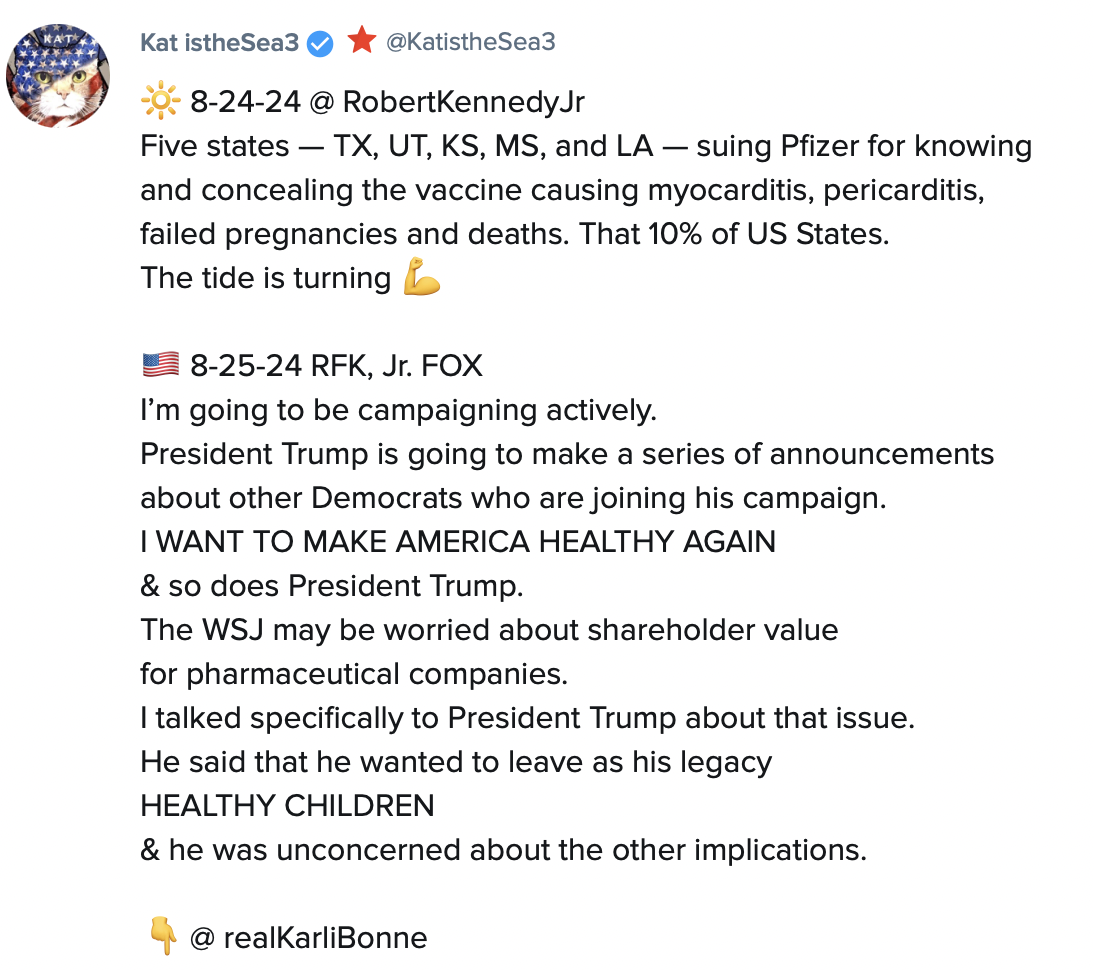Viewport: 1094px width, 970px height.
Task: Click the pointing down hand emoji
Action: [x=162, y=937]
